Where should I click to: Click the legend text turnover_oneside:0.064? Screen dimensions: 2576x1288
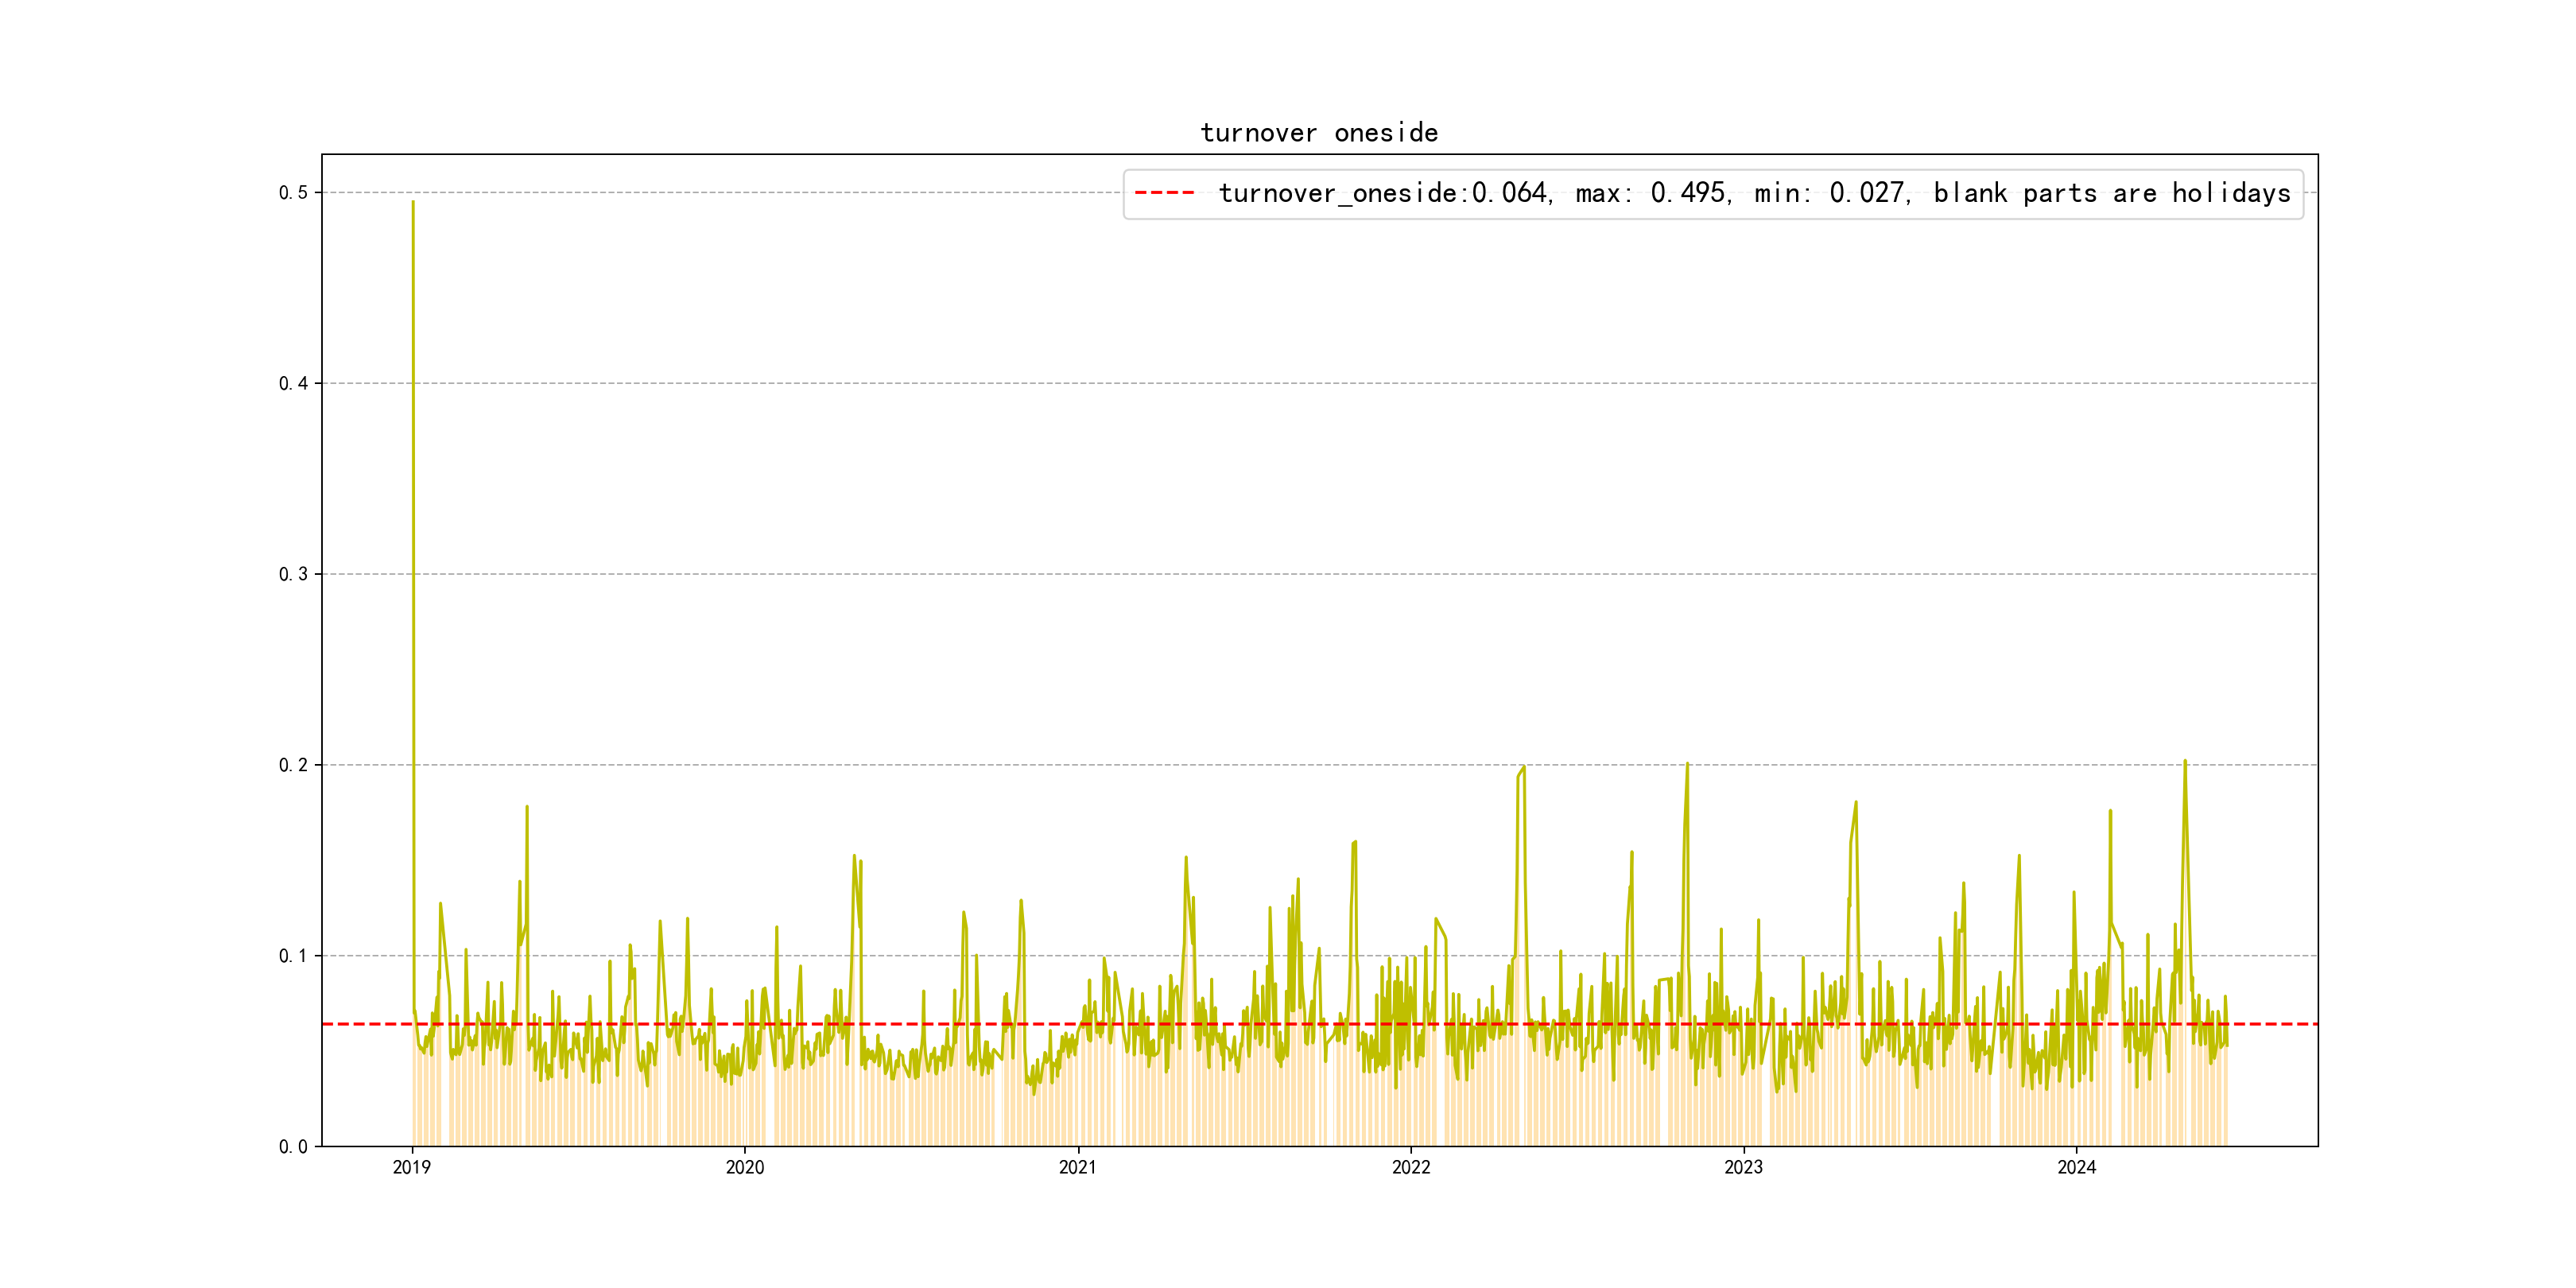[x=1384, y=193]
